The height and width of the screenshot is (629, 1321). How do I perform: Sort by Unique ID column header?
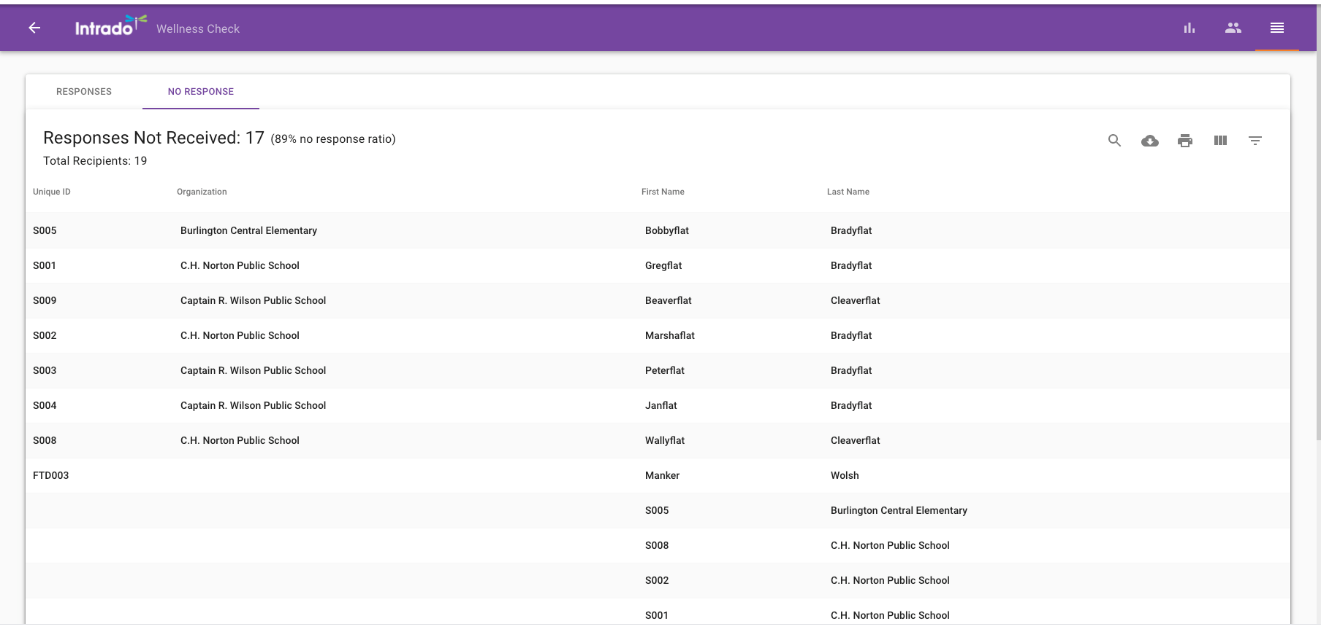point(52,192)
